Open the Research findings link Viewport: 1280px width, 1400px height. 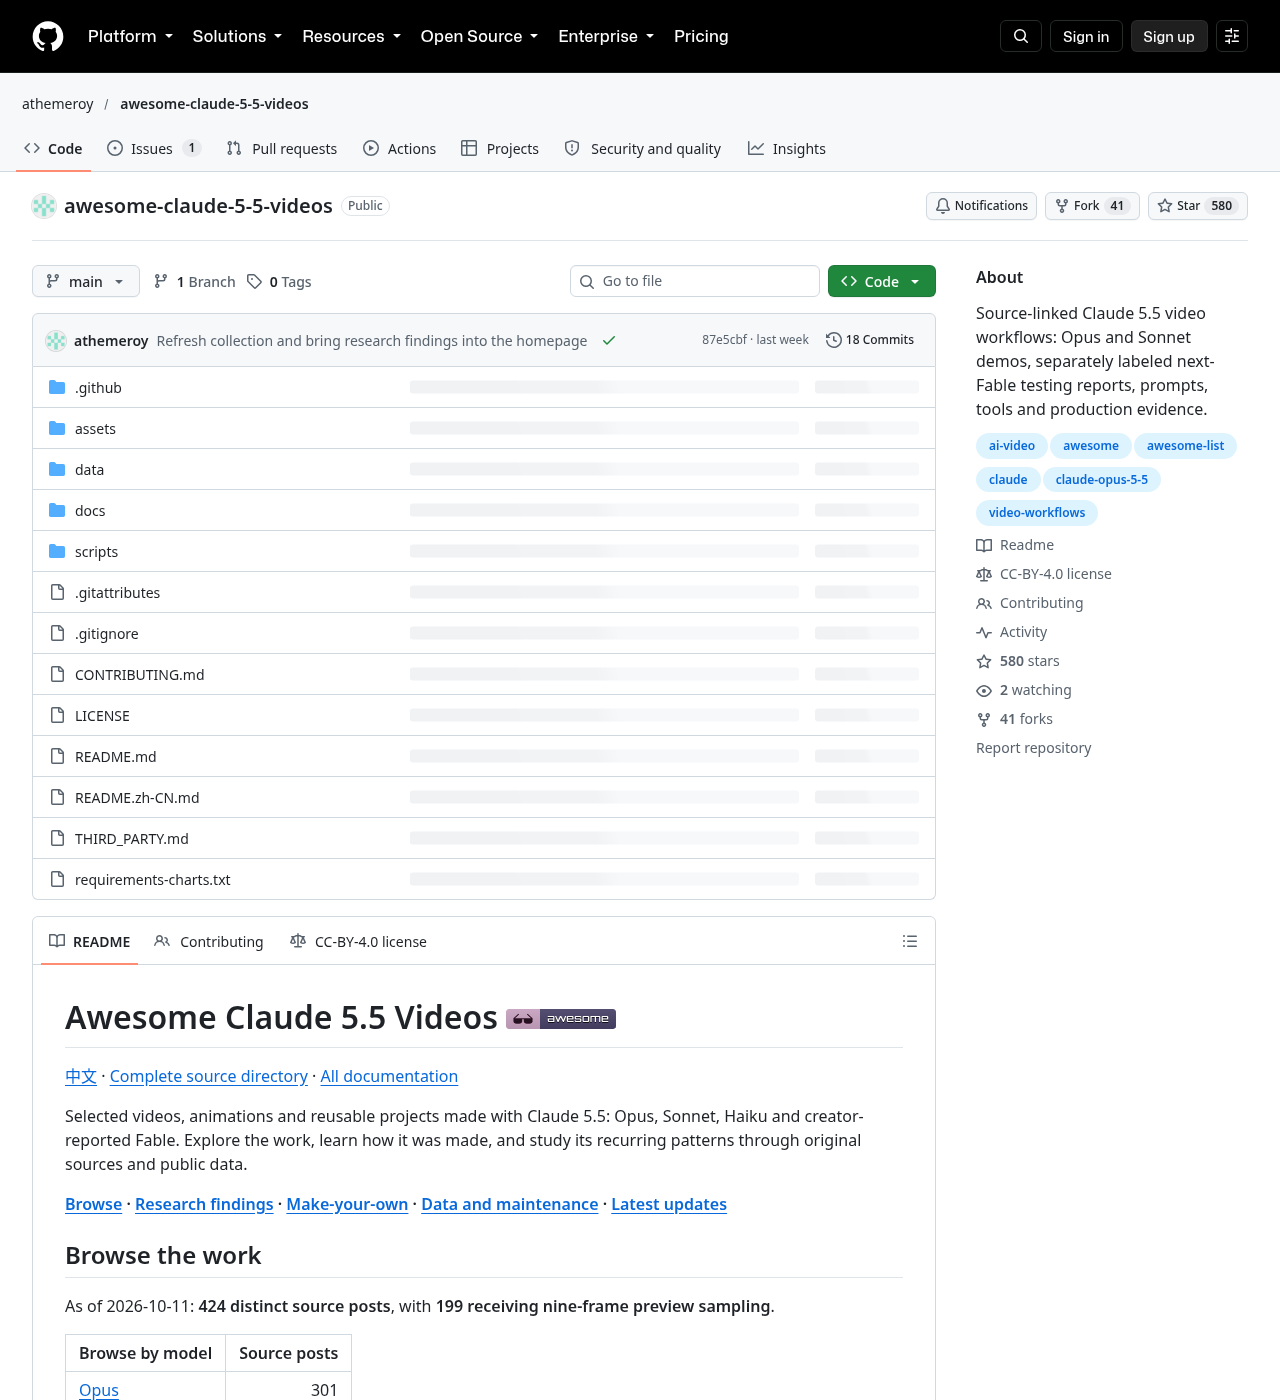click(204, 1204)
